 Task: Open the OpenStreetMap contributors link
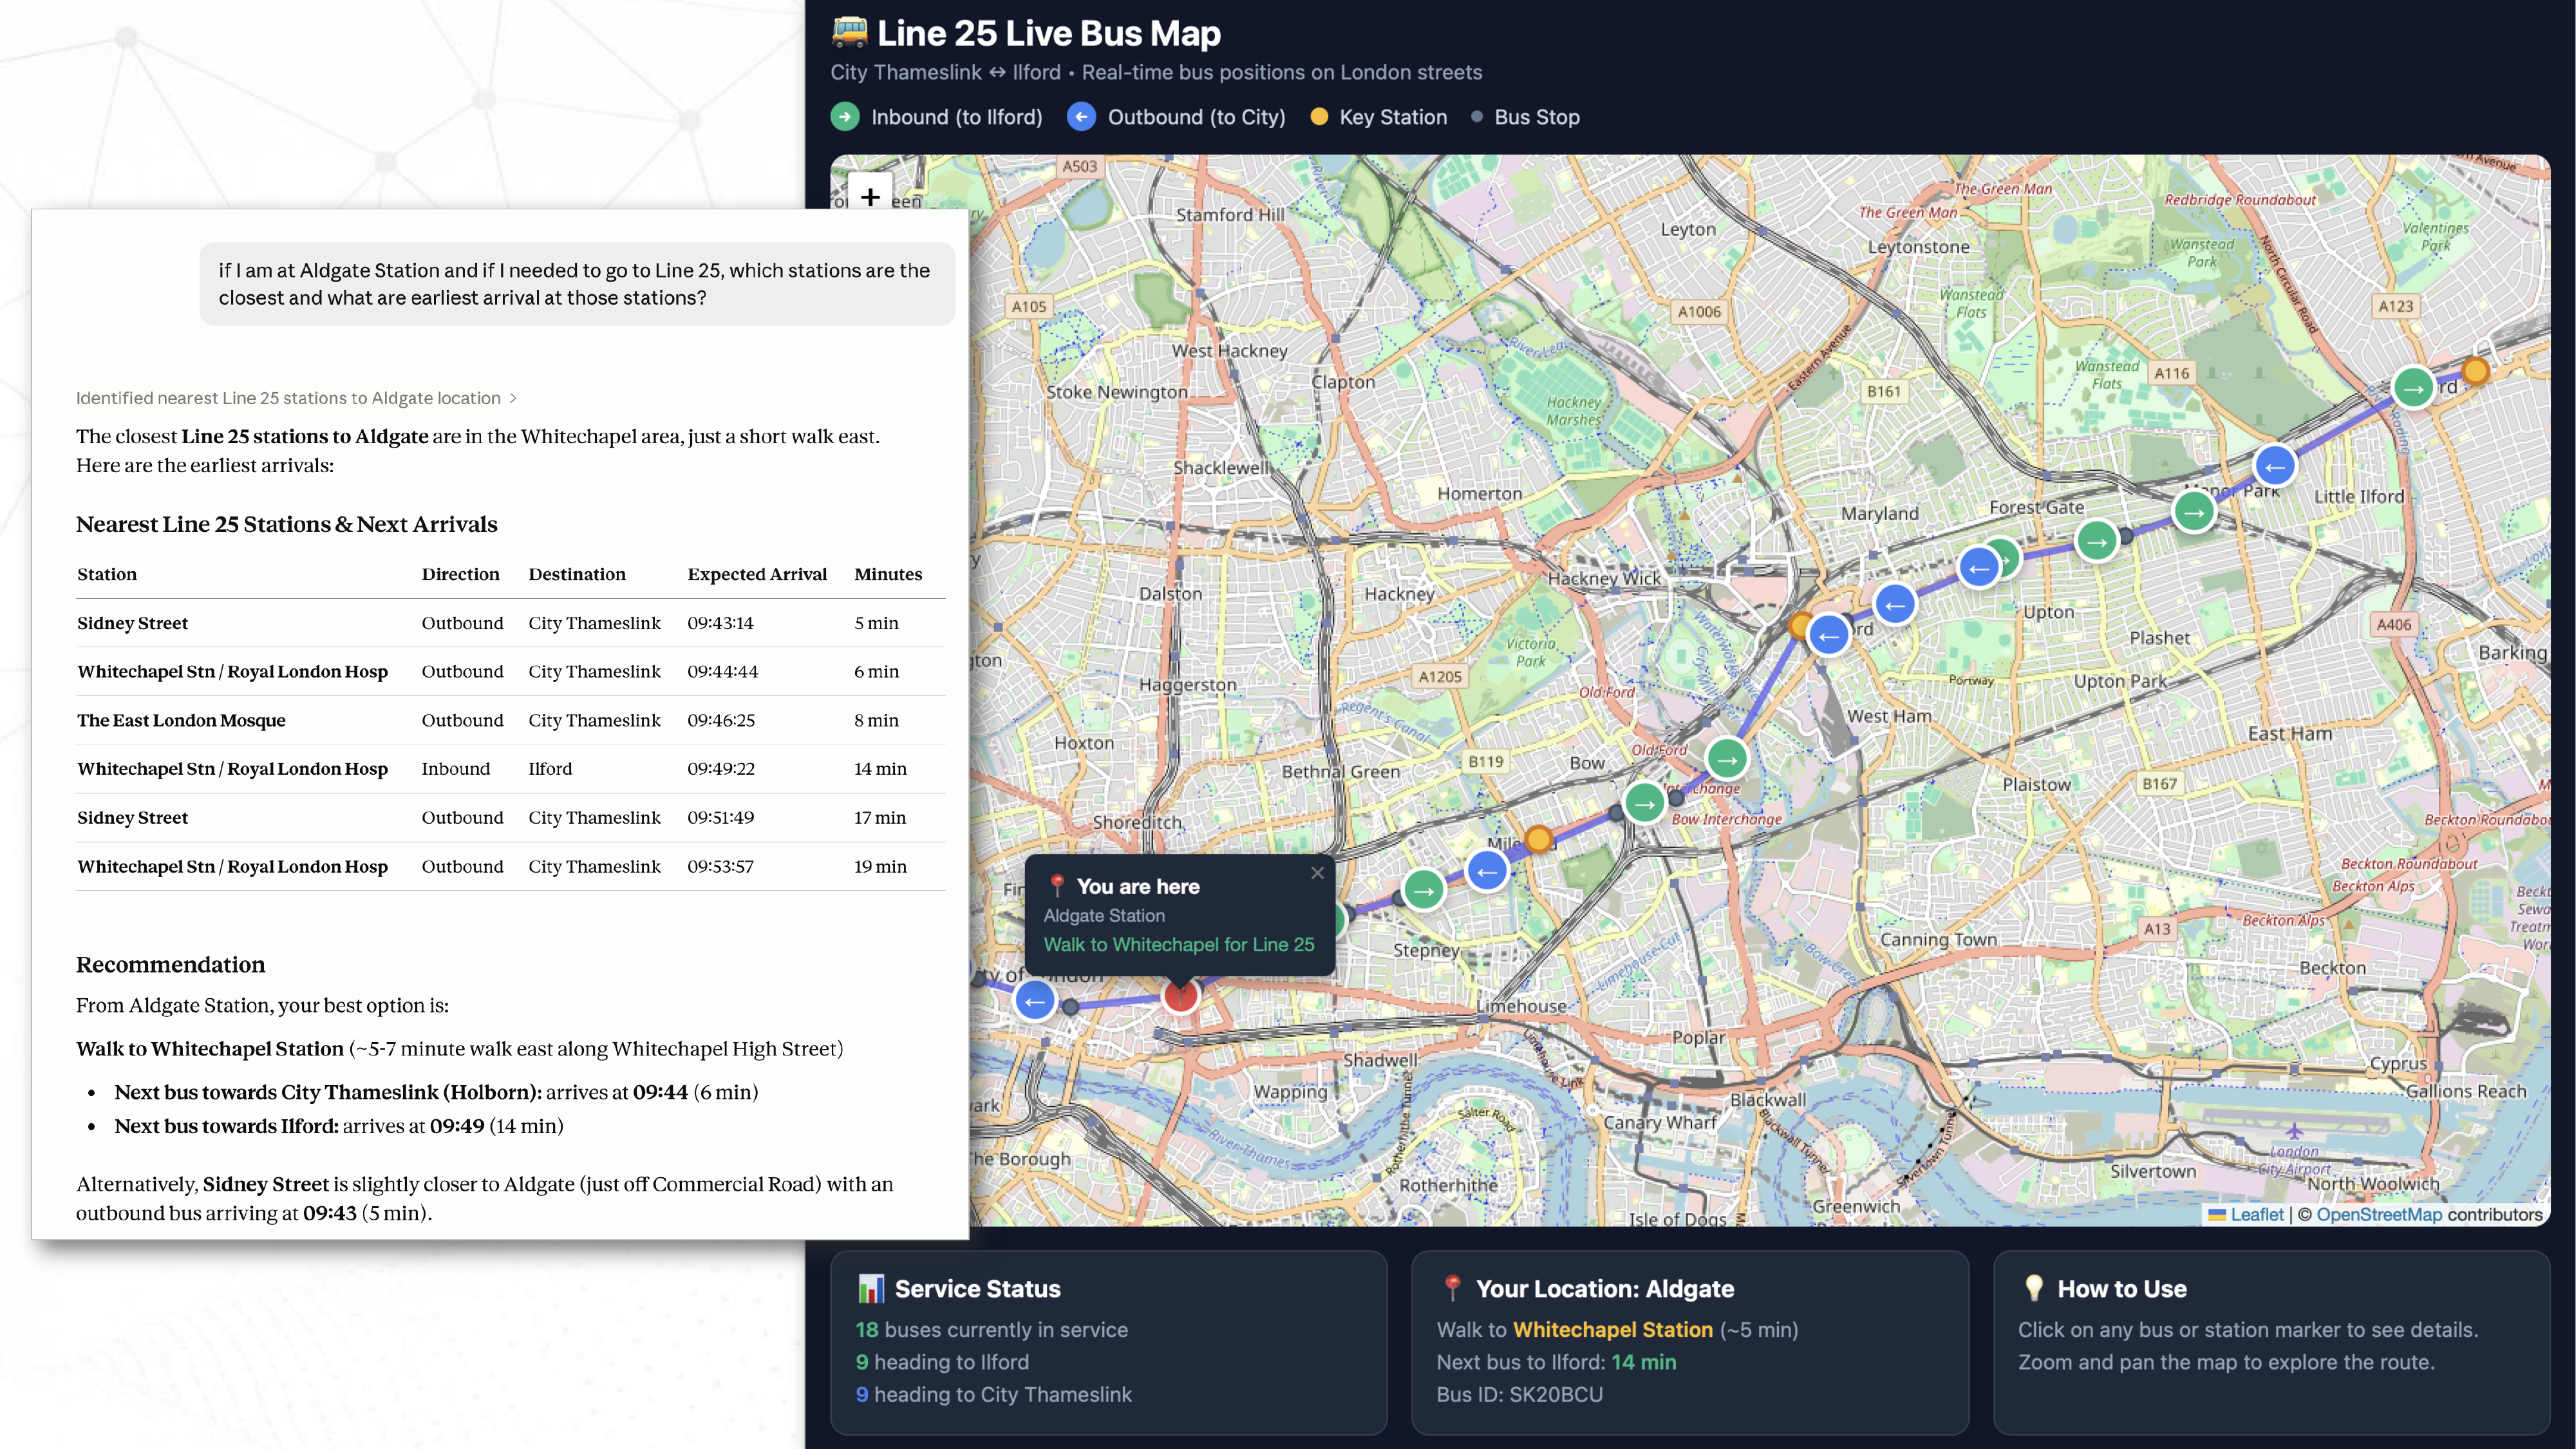click(x=2379, y=1214)
